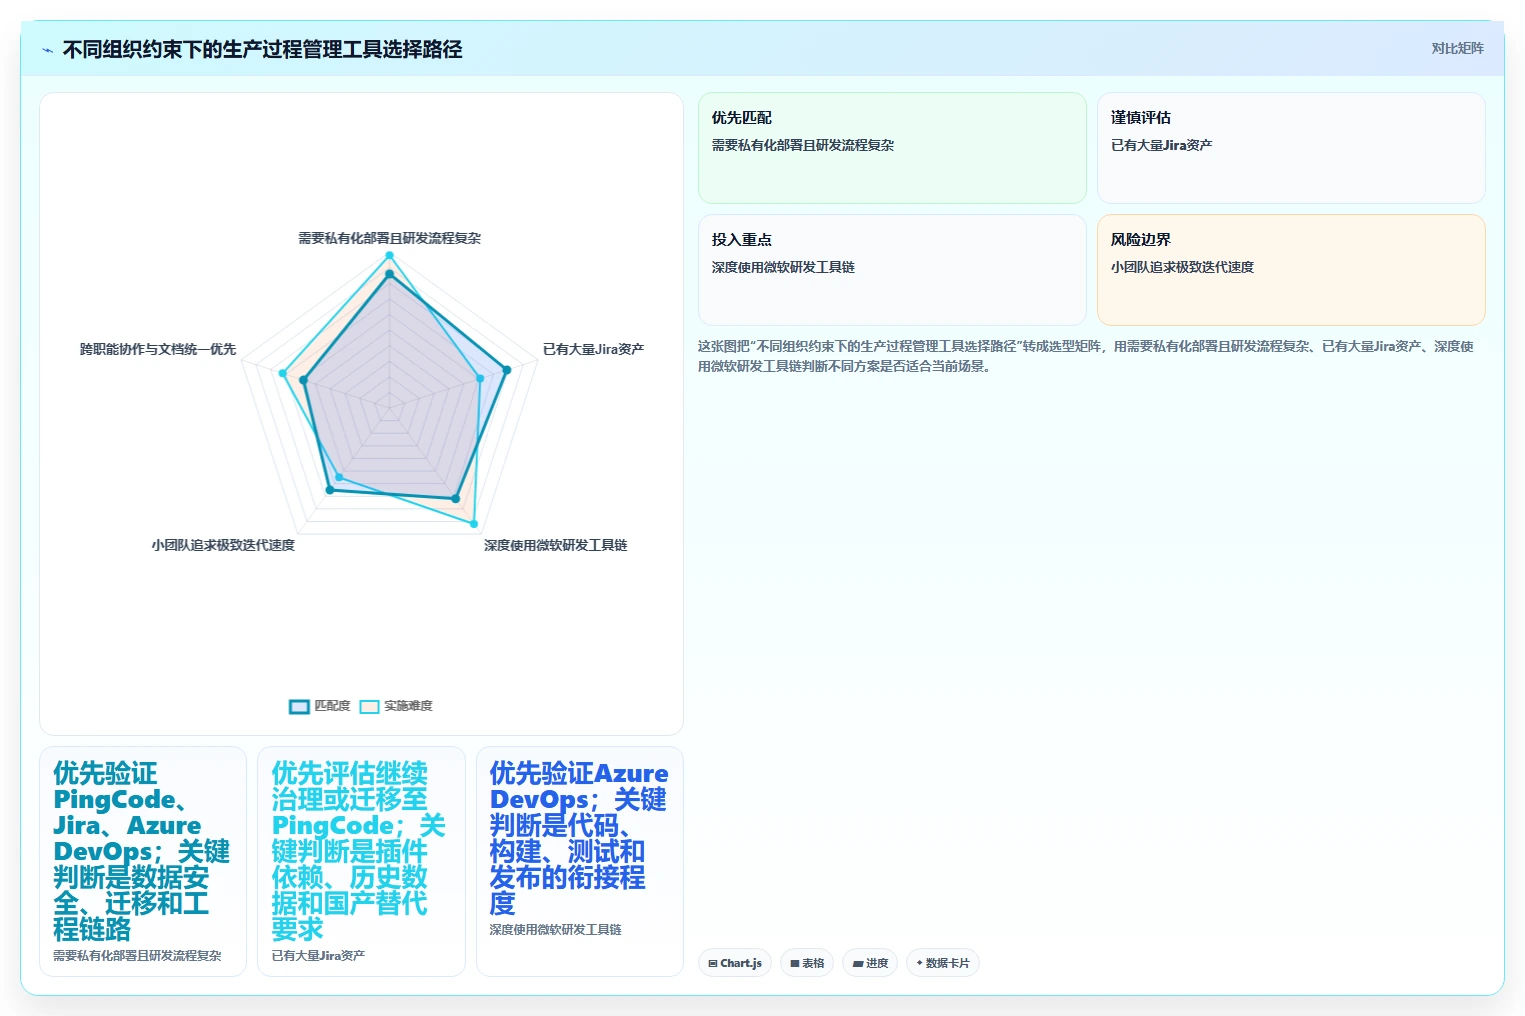Click the 表格 tag icon
This screenshot has height=1016, width=1525.
pos(795,964)
